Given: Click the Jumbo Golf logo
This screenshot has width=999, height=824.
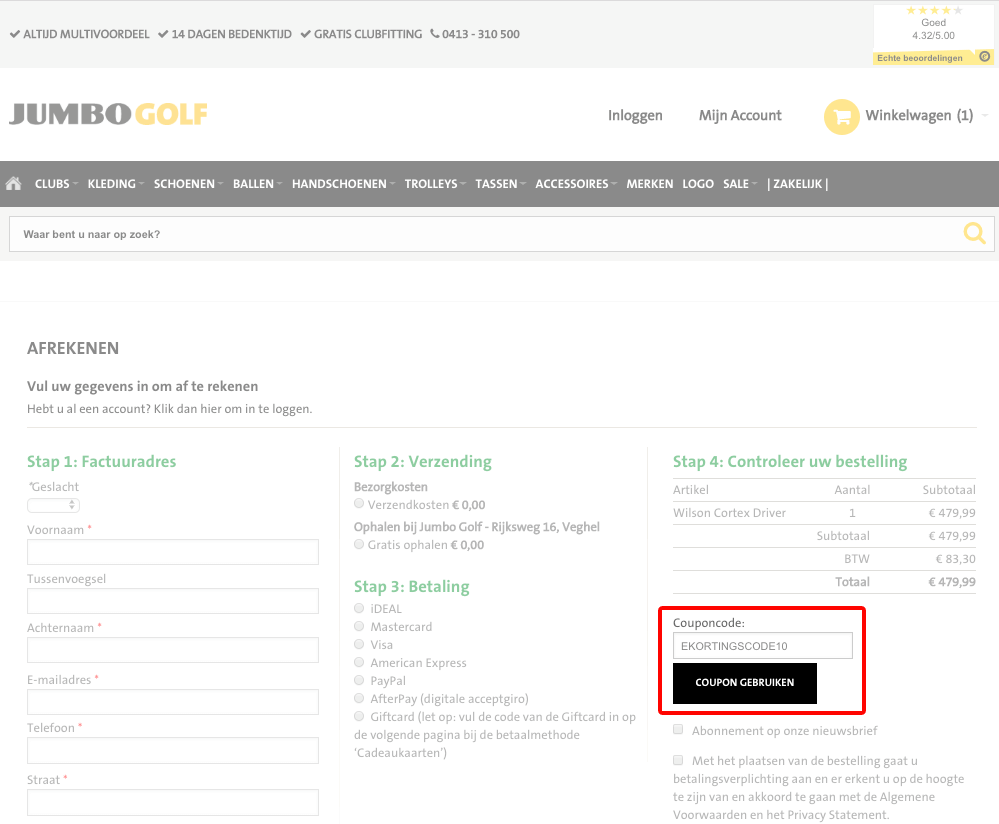Looking at the screenshot, I should (x=108, y=115).
